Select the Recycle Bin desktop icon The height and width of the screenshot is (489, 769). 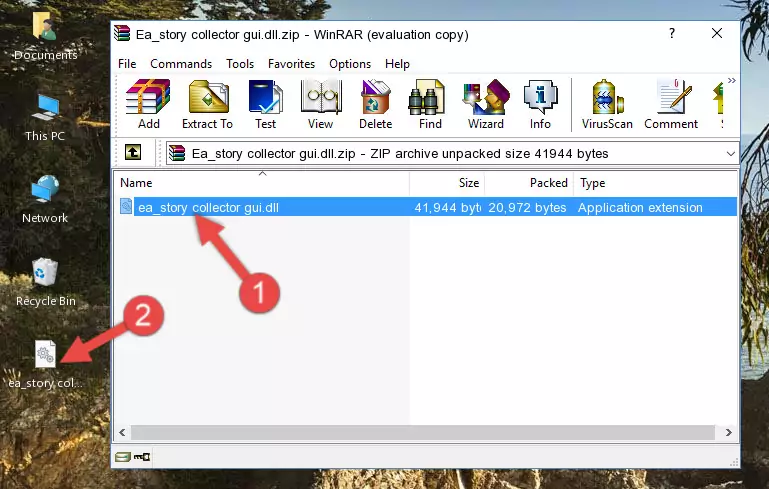[x=46, y=283]
